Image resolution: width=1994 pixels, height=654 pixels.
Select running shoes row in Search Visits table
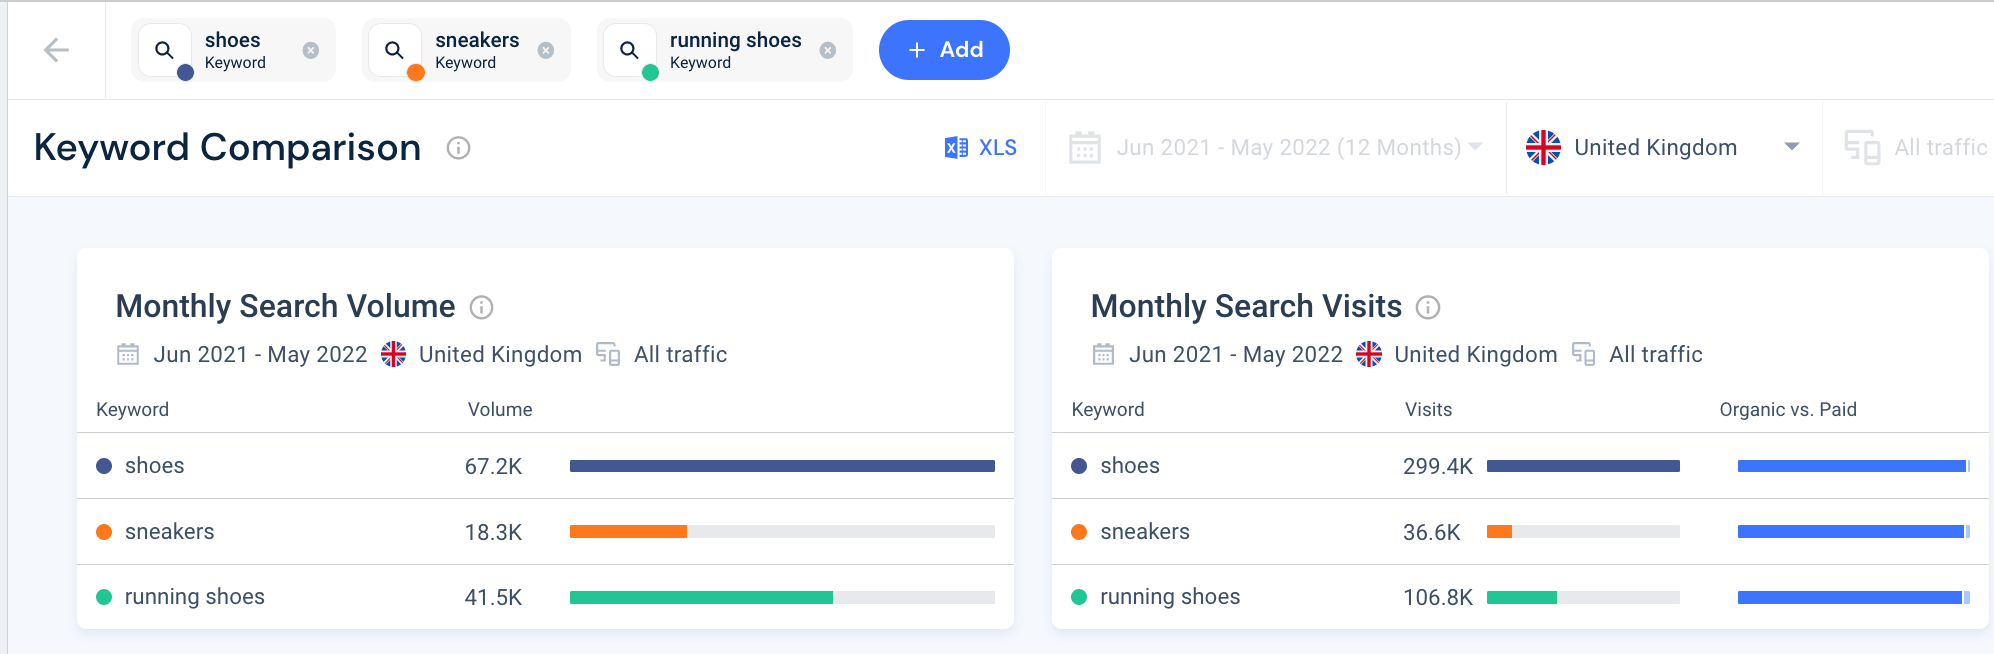pos(1520,597)
